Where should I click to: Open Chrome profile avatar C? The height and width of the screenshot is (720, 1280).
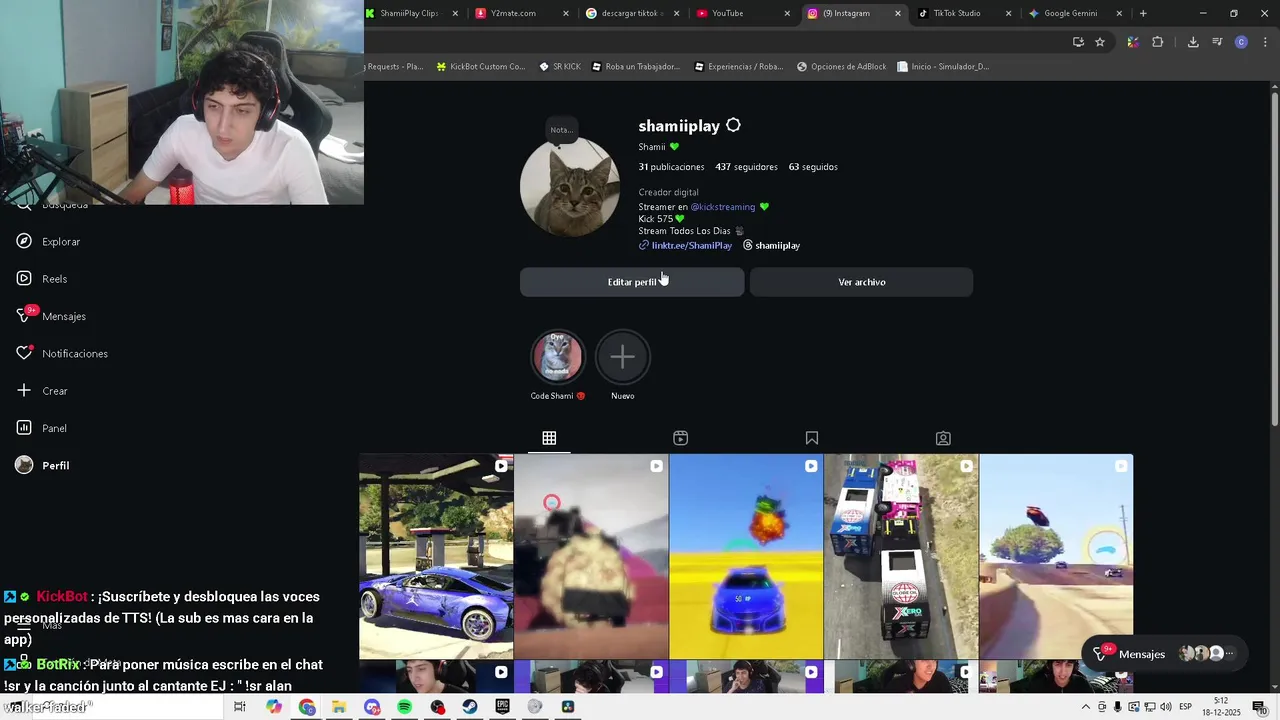point(1241,42)
